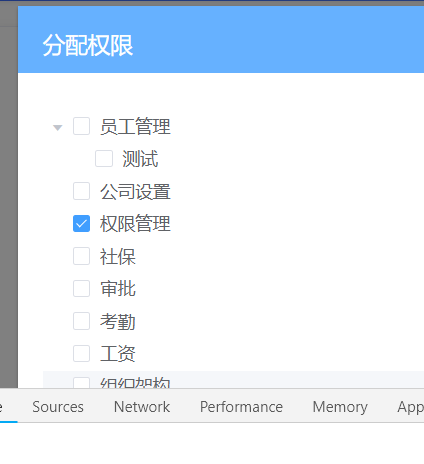This screenshot has width=424, height=464.
Task: Switch to the Memory tab
Action: click(x=340, y=407)
